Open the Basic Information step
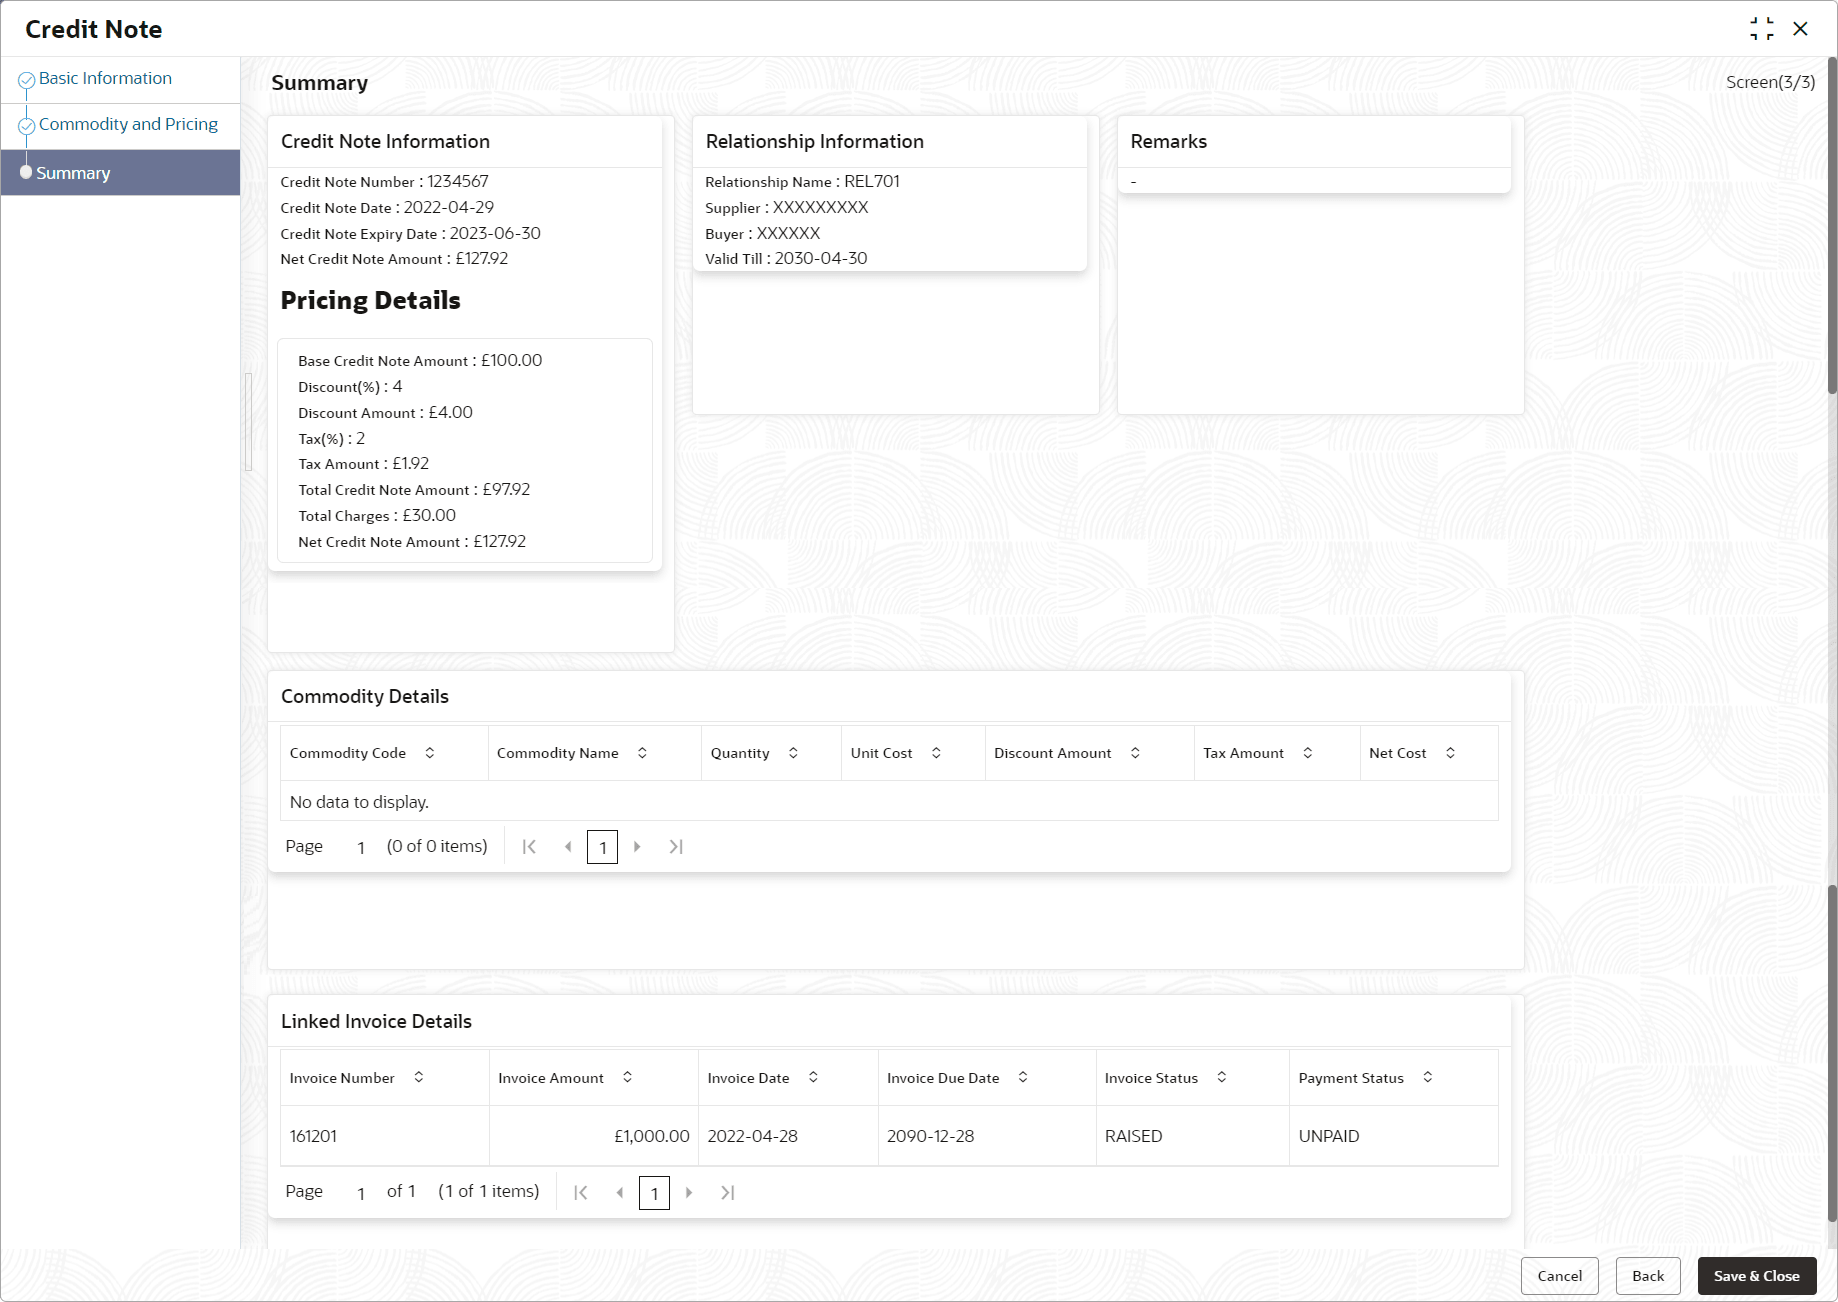The height and width of the screenshot is (1302, 1838). pyautogui.click(x=105, y=78)
